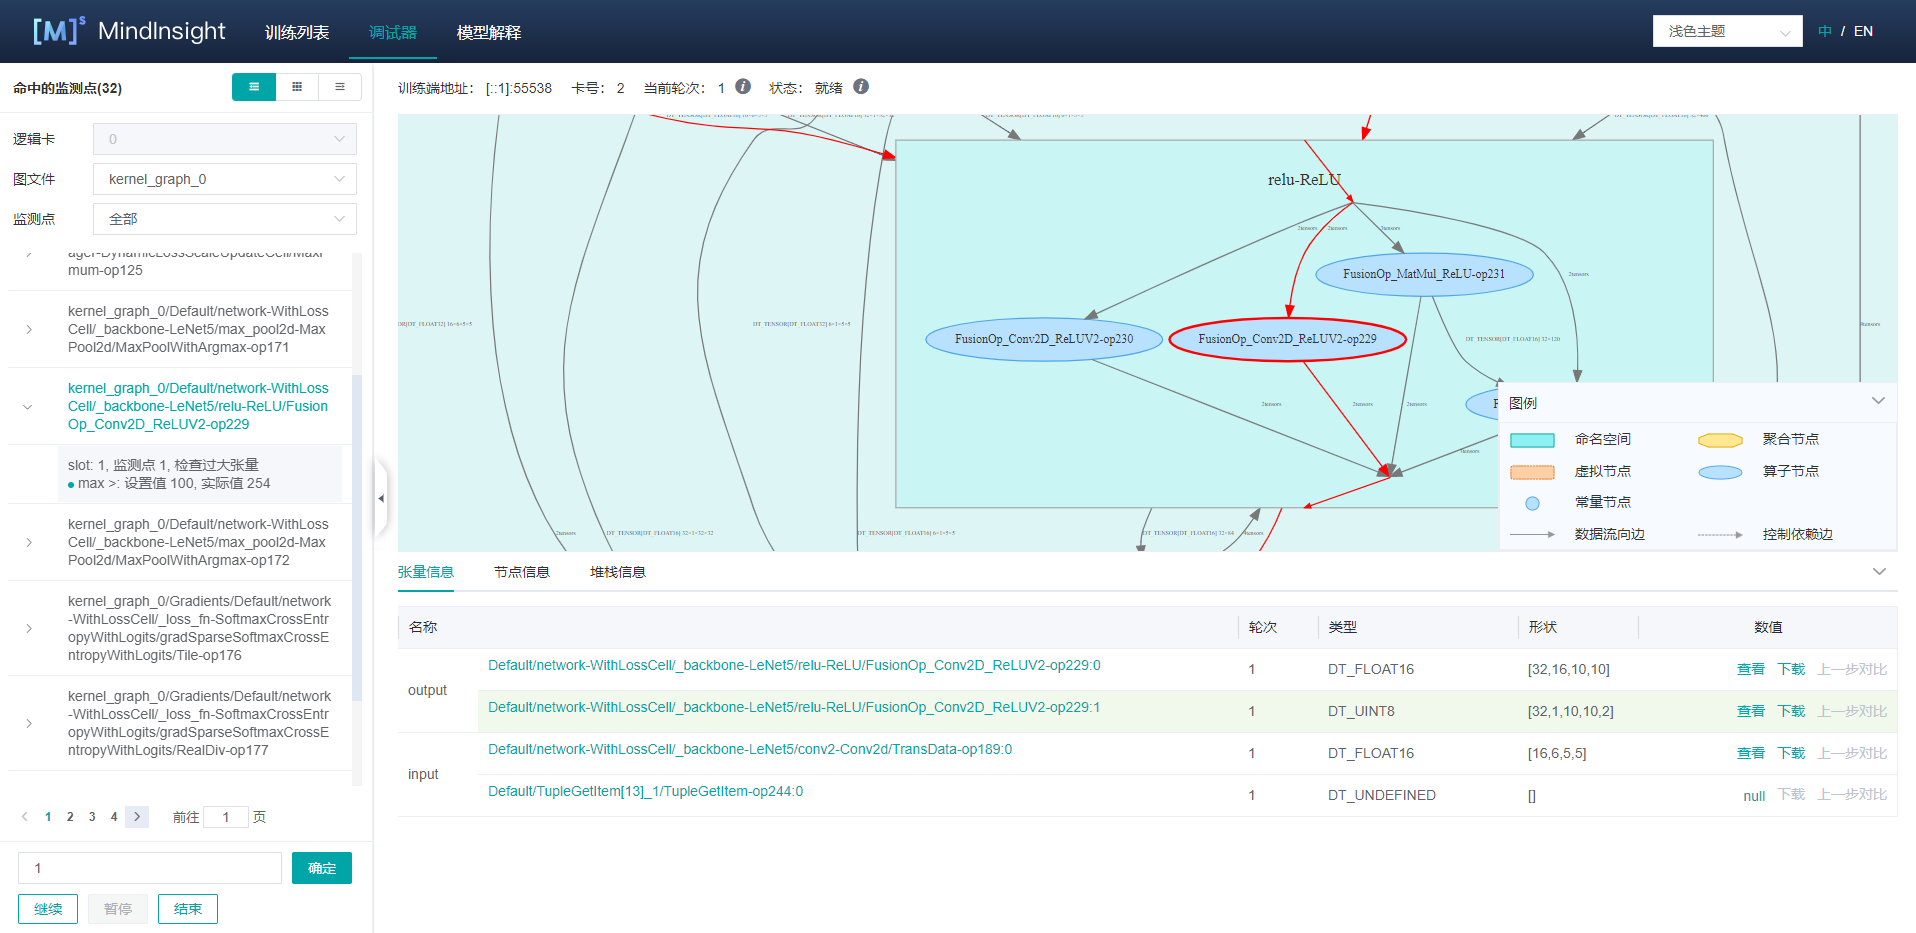Viewport: 1916px width, 933px height.
Task: Collapse the 图例 legend panel
Action: coord(1878,401)
